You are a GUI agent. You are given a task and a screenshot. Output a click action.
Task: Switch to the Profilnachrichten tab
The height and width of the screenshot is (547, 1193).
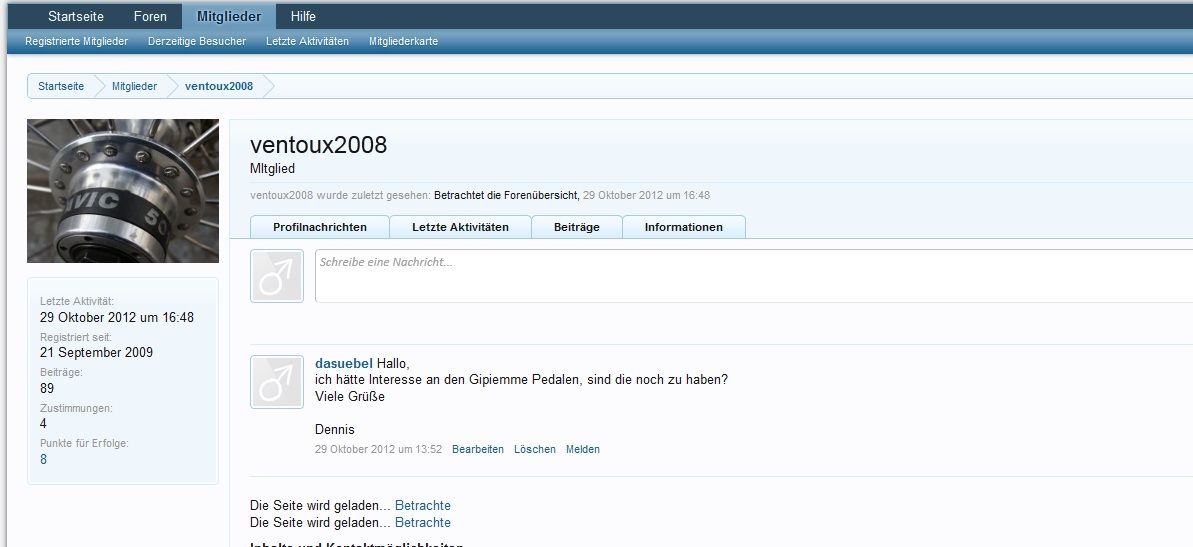319,227
